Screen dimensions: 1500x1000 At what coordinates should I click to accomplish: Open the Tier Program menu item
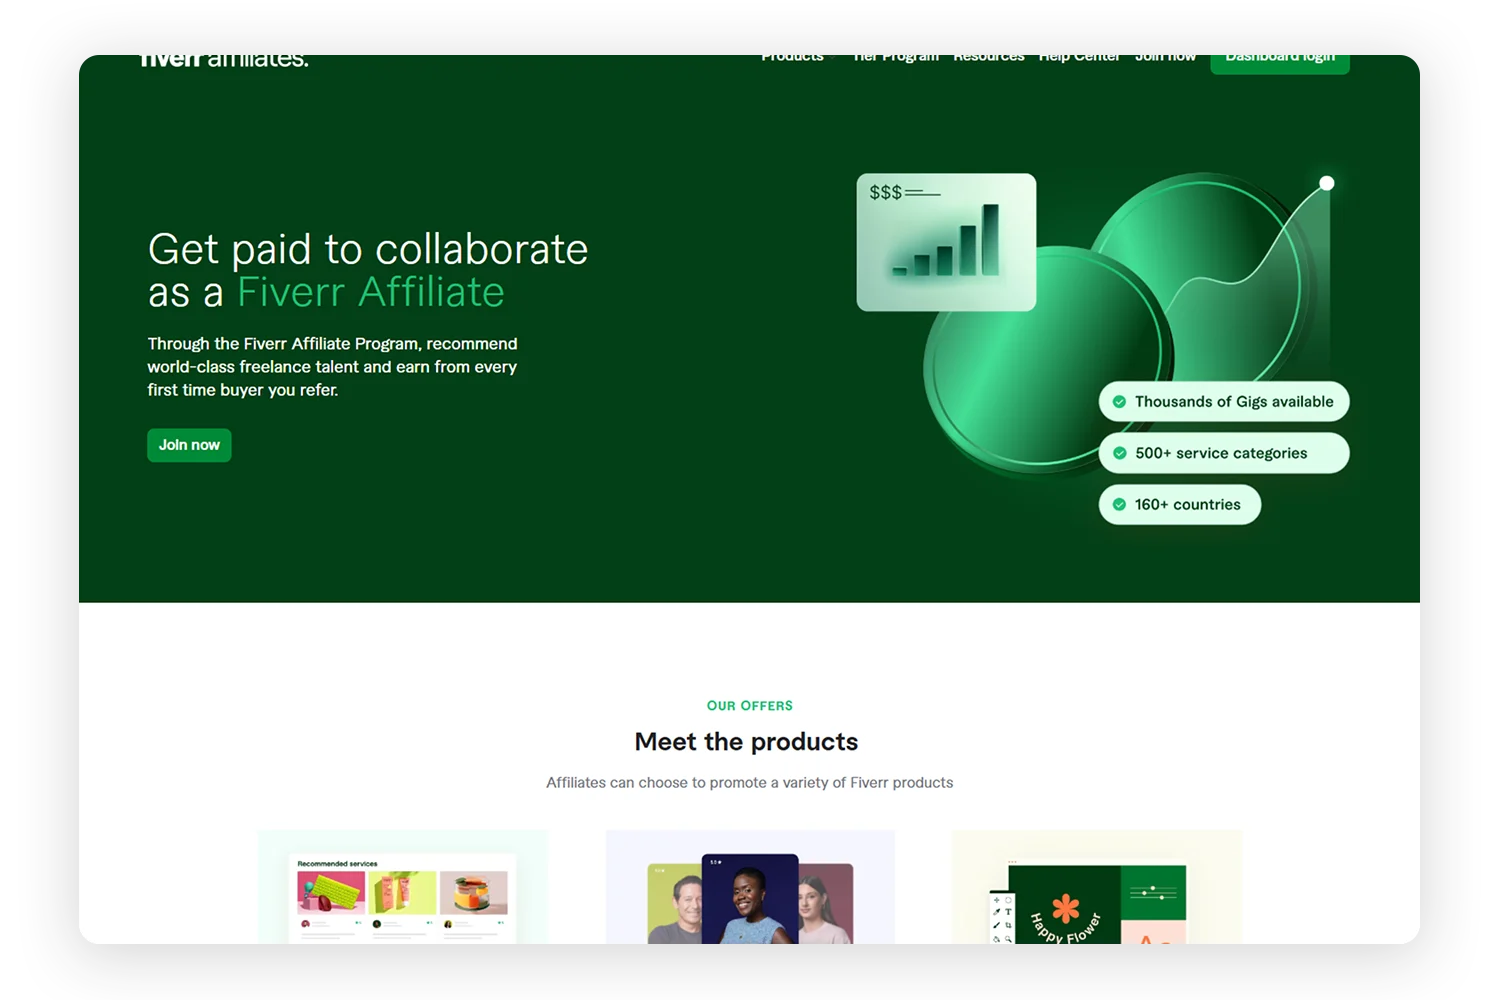[x=896, y=58]
